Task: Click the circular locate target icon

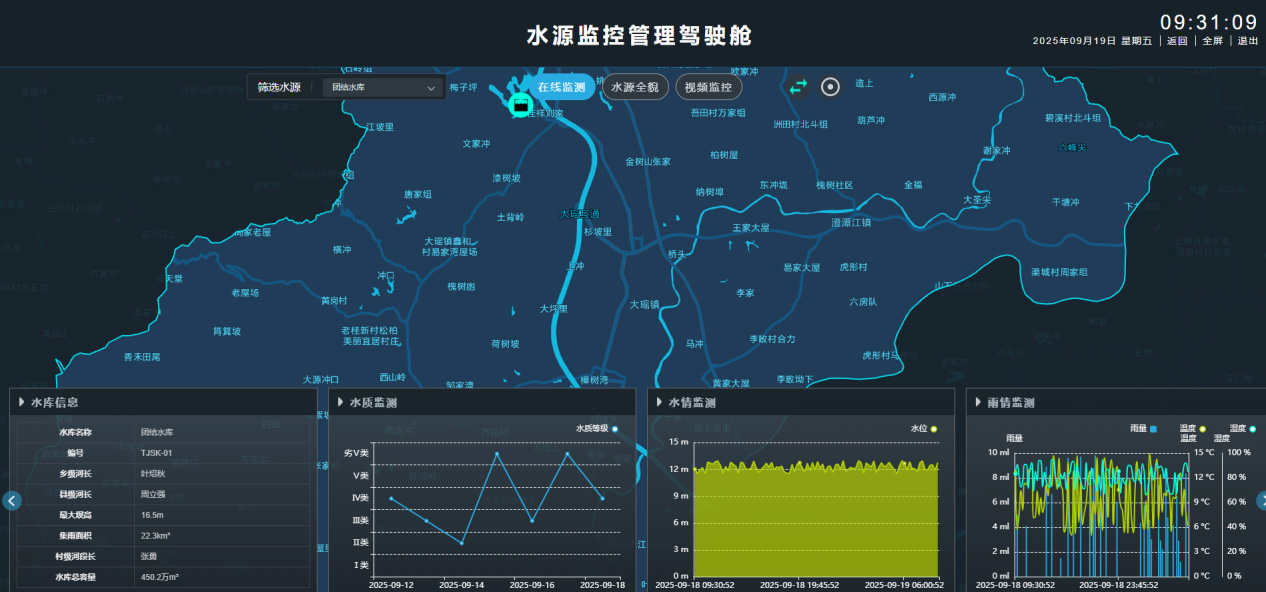Action: (830, 87)
